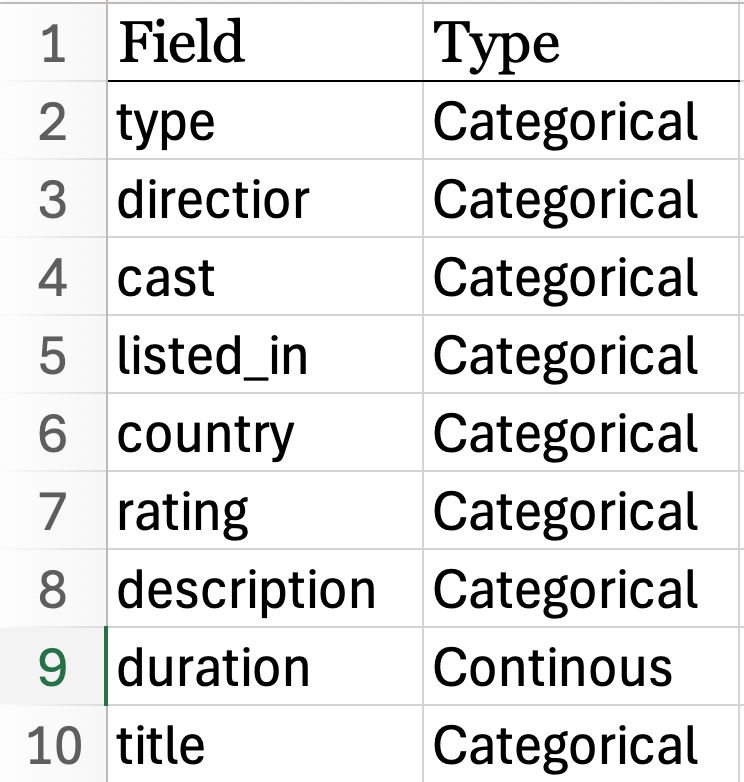
Task: Select the 'description' cell
Action: (x=264, y=590)
